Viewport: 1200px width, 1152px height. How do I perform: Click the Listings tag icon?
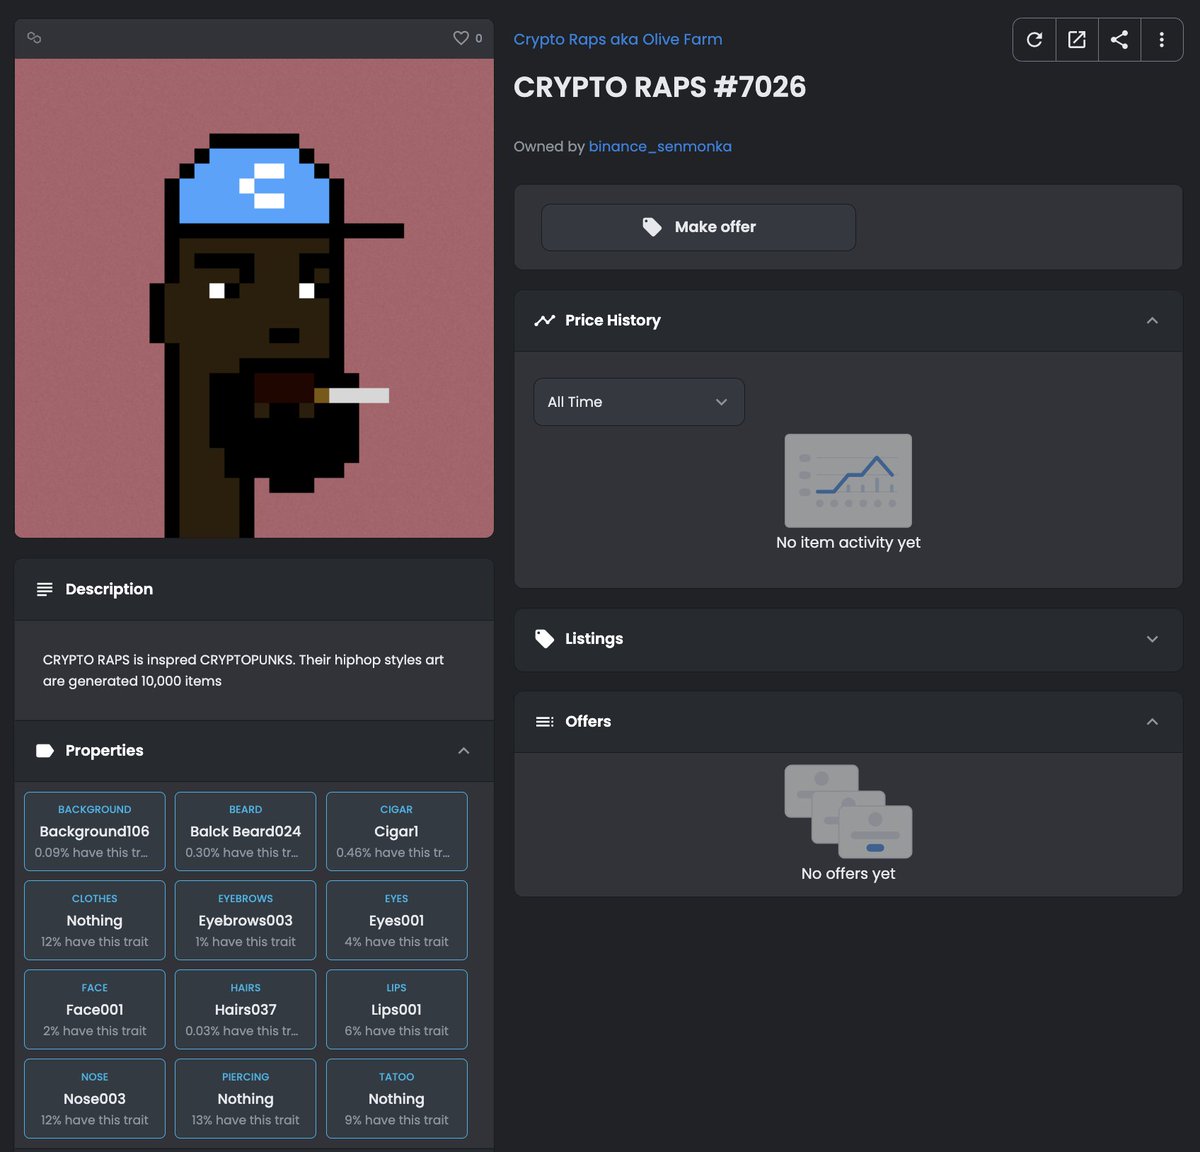(544, 639)
